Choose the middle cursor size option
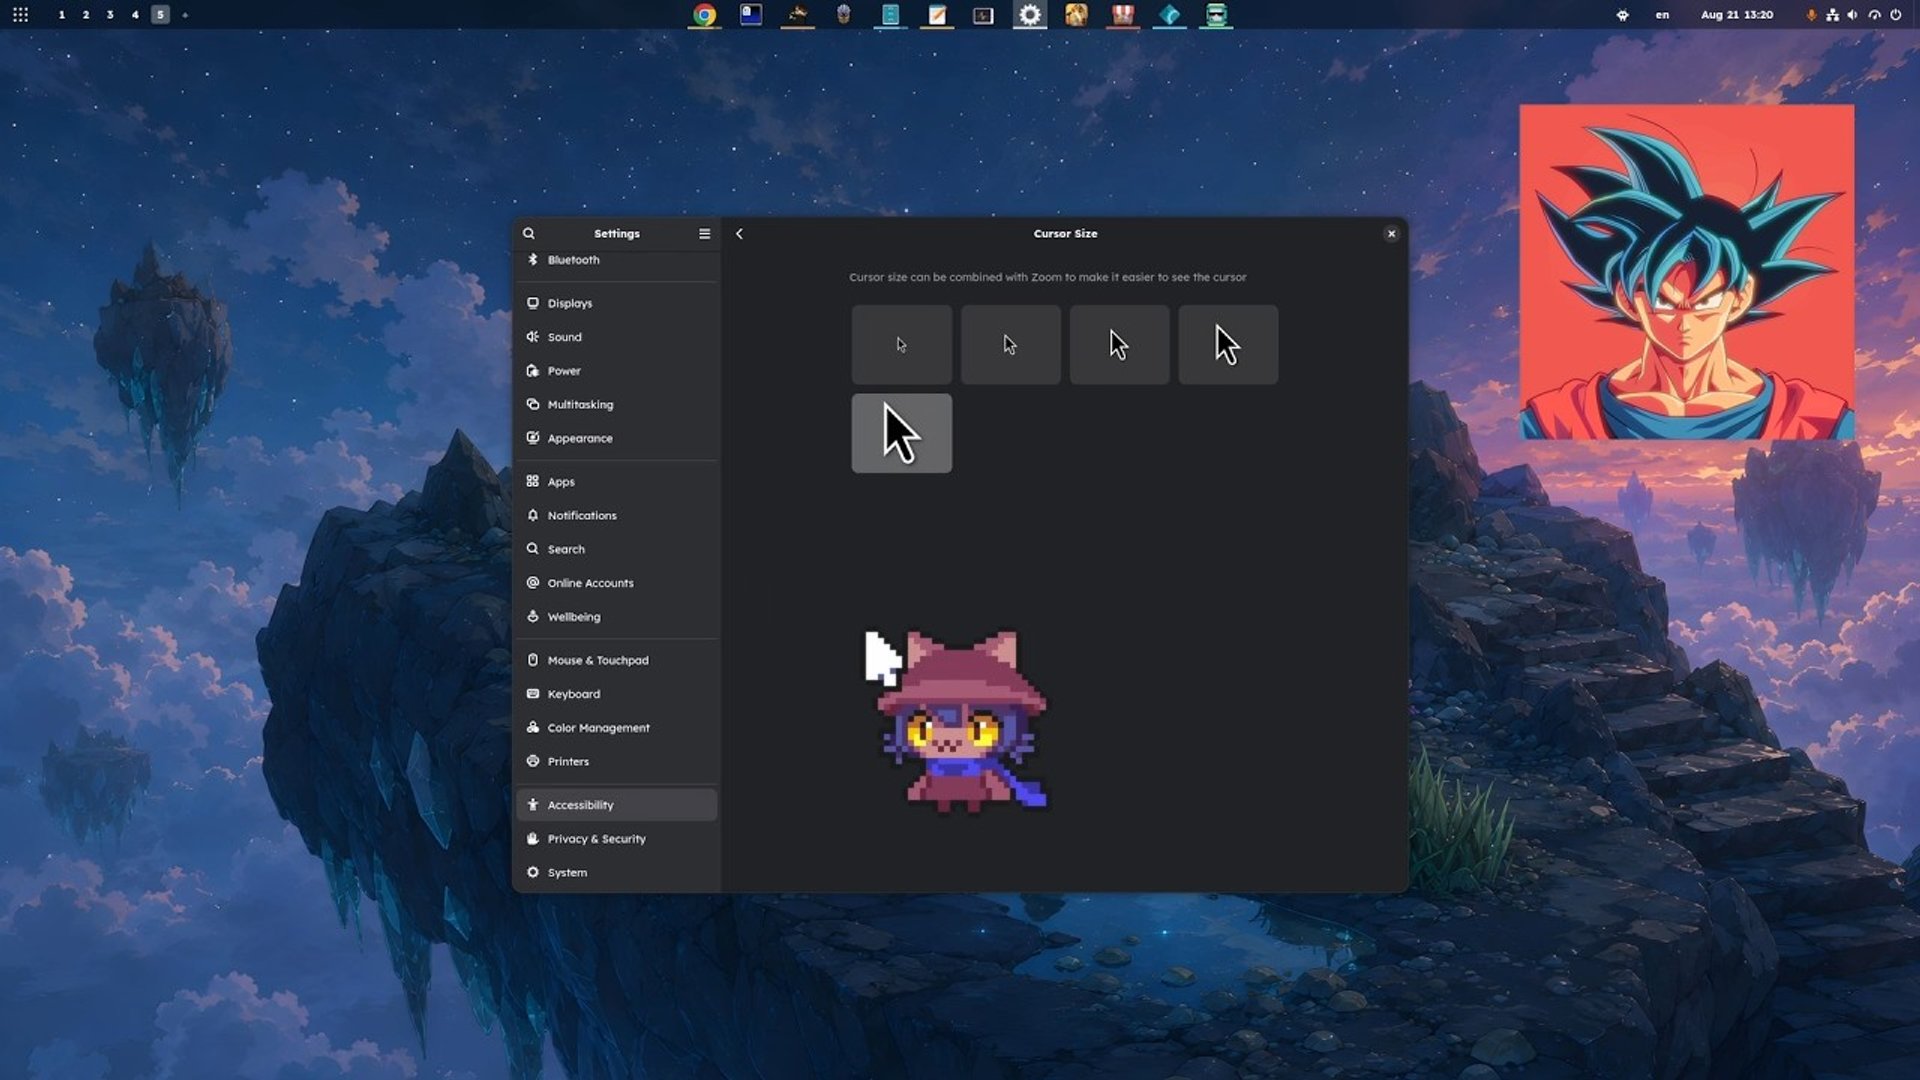The height and width of the screenshot is (1080, 1920). (1120, 345)
